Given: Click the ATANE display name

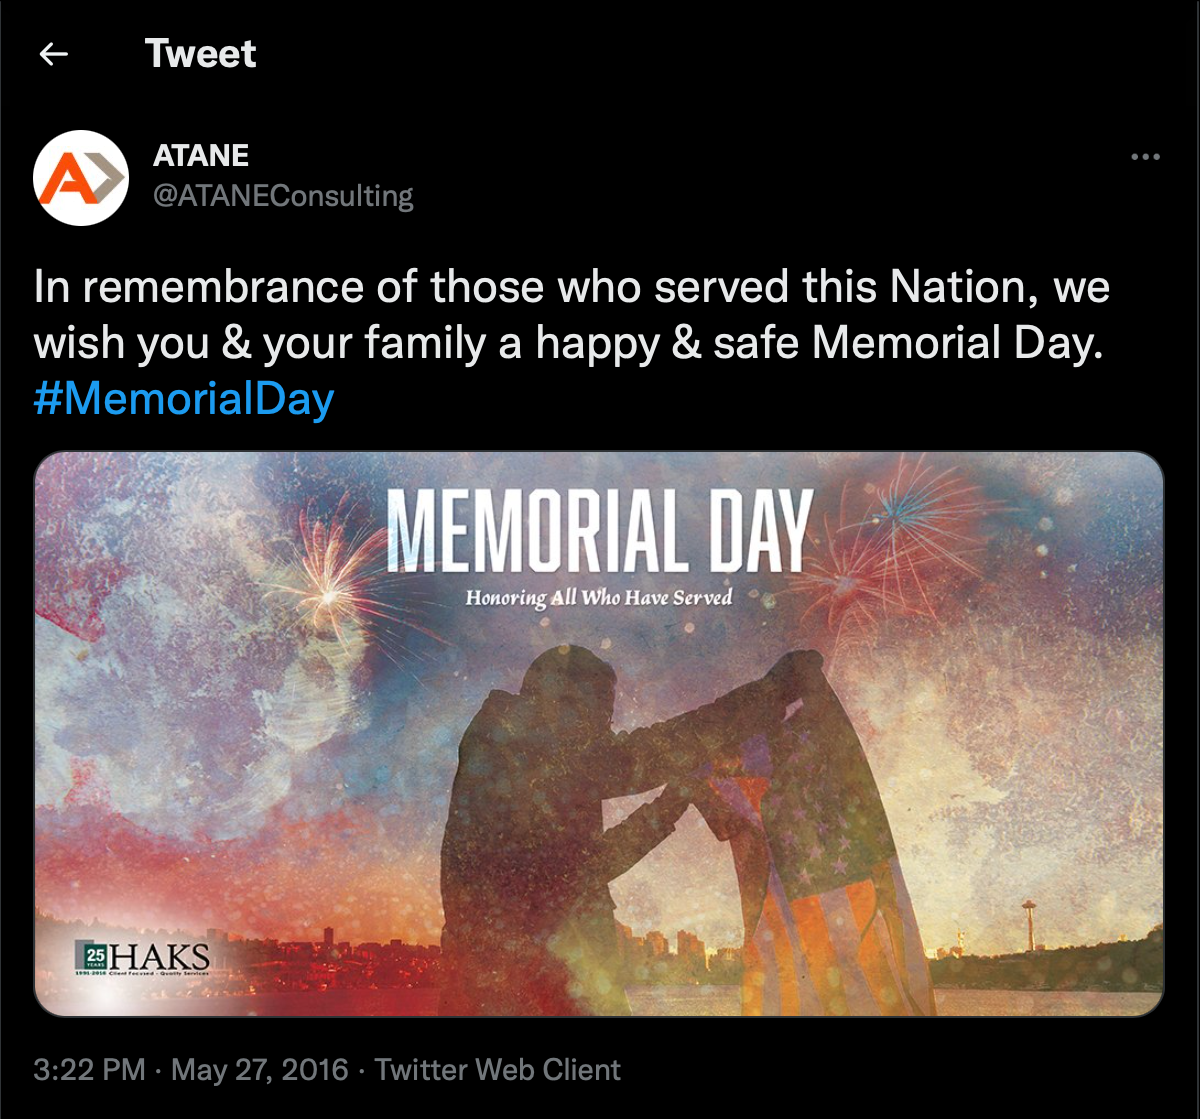Looking at the screenshot, I should pyautogui.click(x=201, y=156).
